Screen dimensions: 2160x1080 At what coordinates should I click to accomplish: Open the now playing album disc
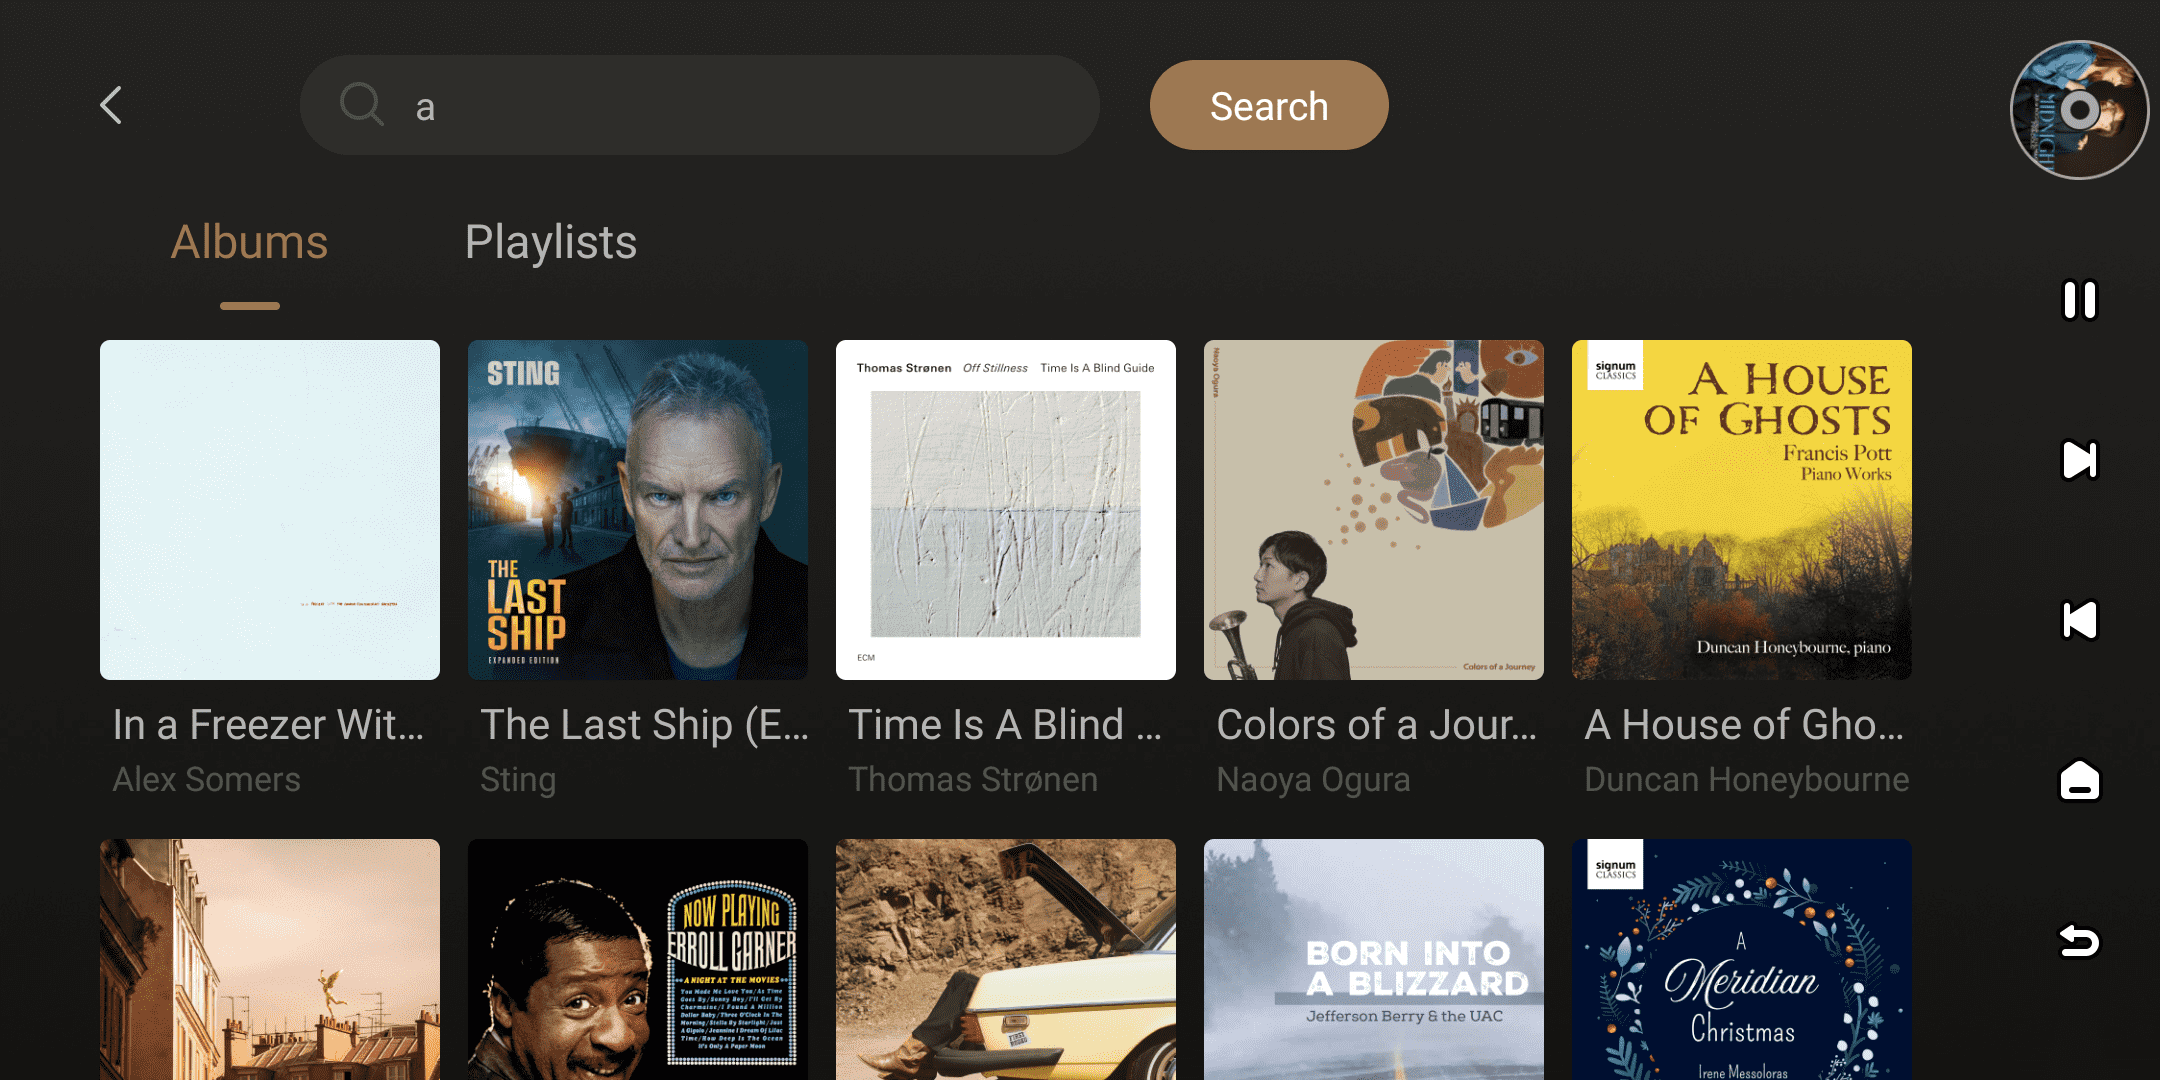point(2079,110)
